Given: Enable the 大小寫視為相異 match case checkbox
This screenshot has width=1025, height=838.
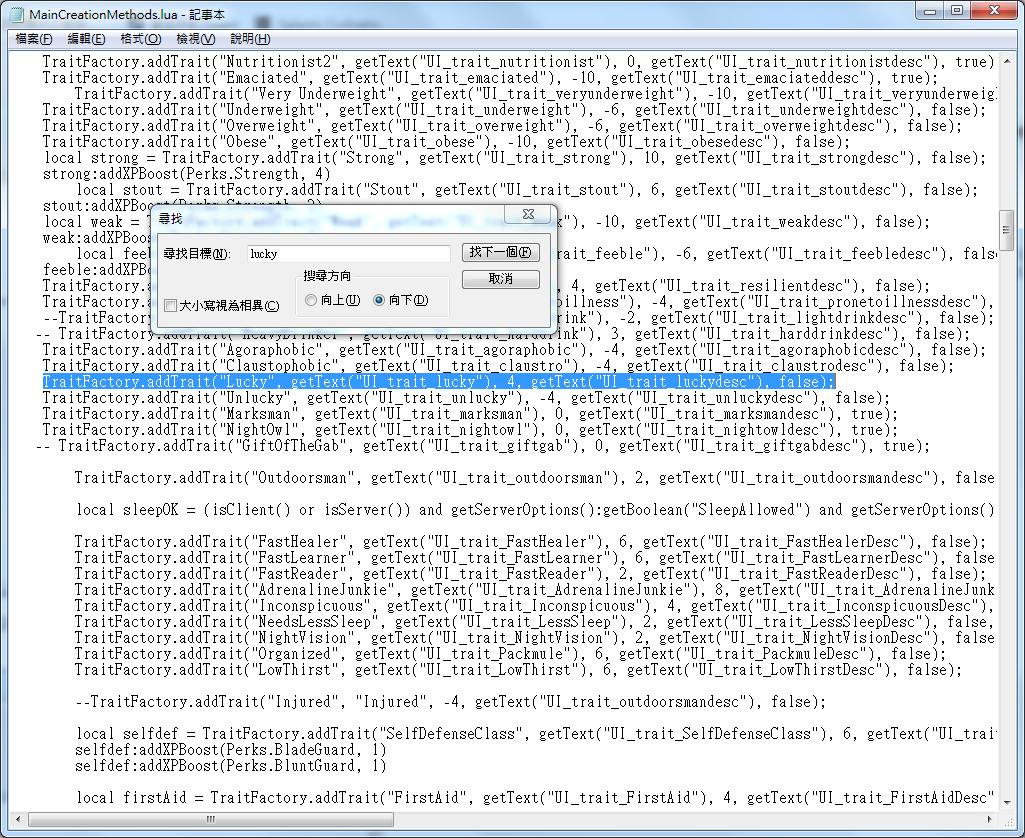Looking at the screenshot, I should coord(171,305).
